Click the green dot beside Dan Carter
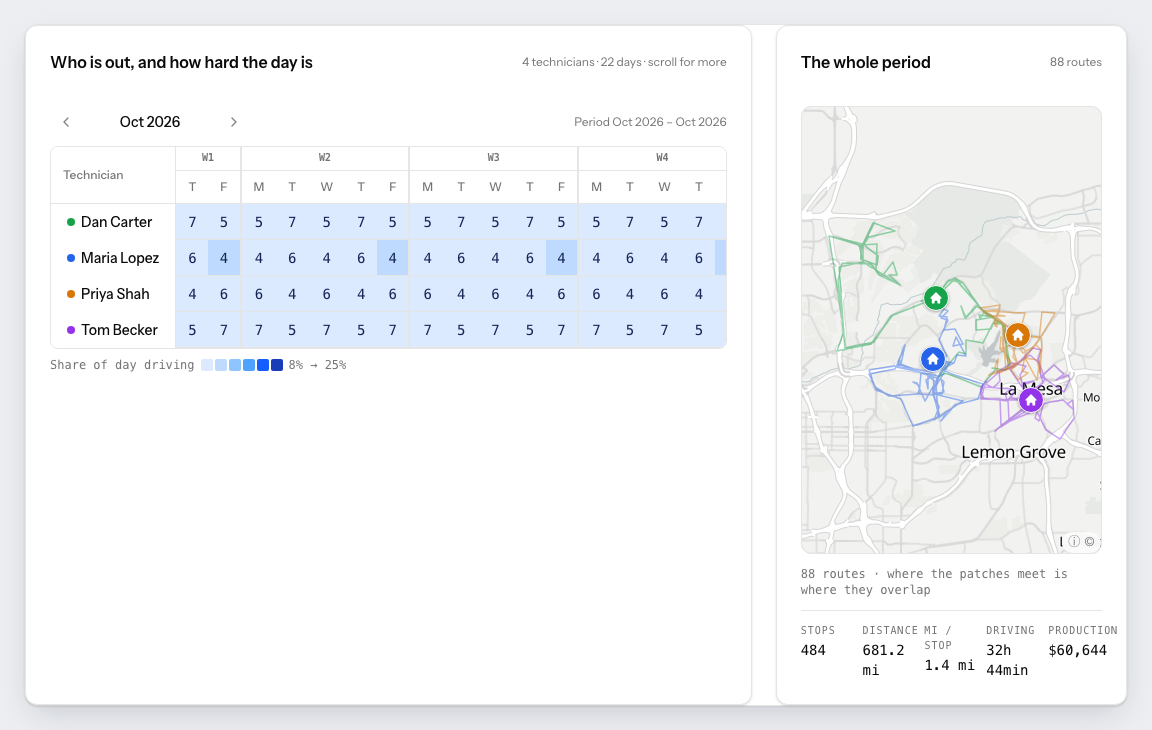 tap(71, 222)
